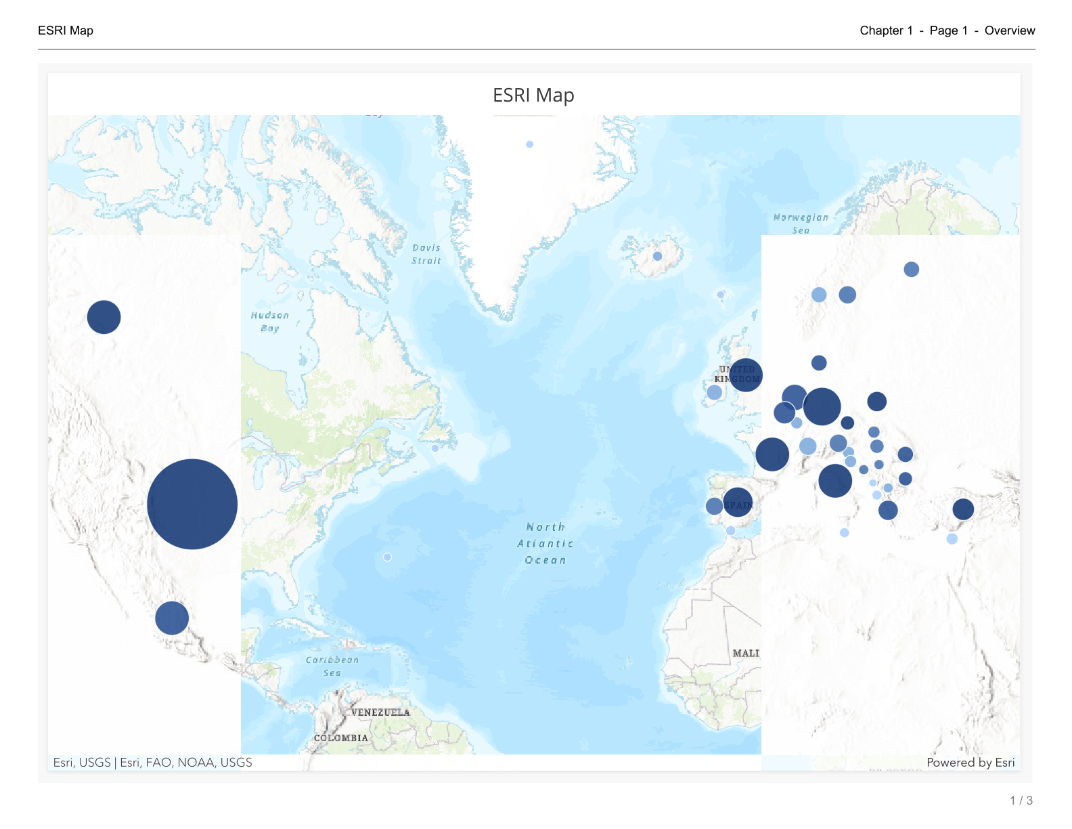
Task: Click the Chapter 1 - Page 1 - Overview header
Action: pyautogui.click(x=947, y=31)
